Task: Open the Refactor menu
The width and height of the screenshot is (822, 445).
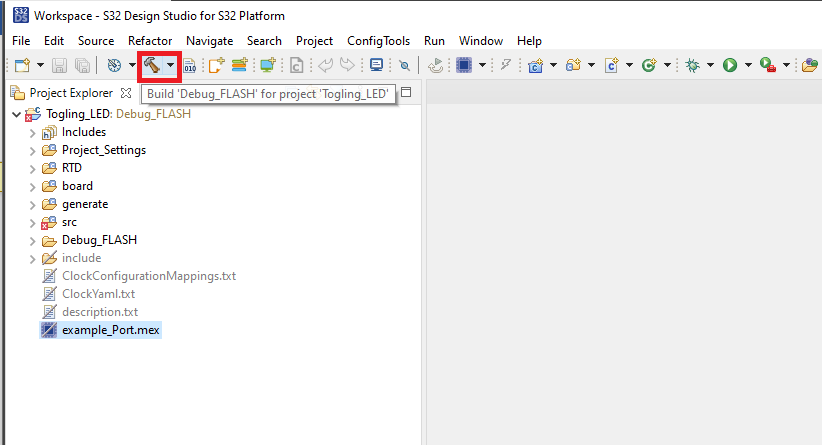Action: (x=150, y=41)
